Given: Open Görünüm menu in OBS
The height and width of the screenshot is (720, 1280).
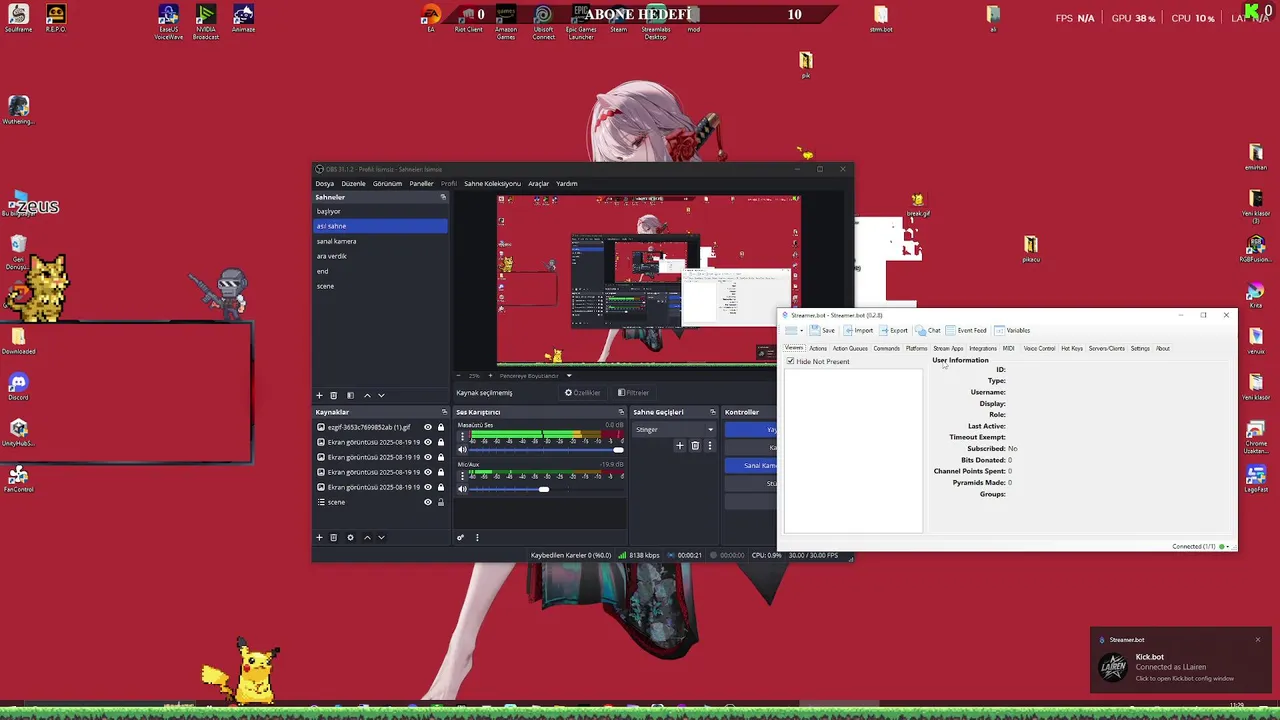Looking at the screenshot, I should coord(387,184).
